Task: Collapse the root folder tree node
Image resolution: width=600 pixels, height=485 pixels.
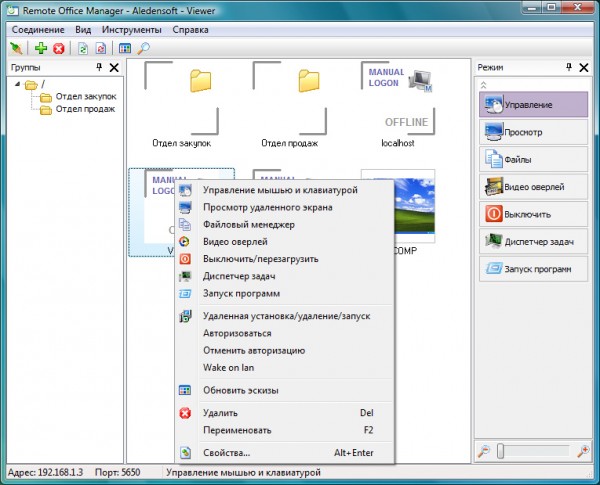Action: 19,84
